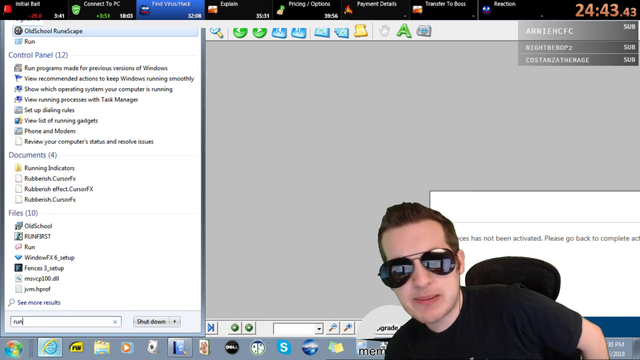Screen dimensions: 640x360
Task: Select the Payment Details split tab
Action: tap(375, 10)
